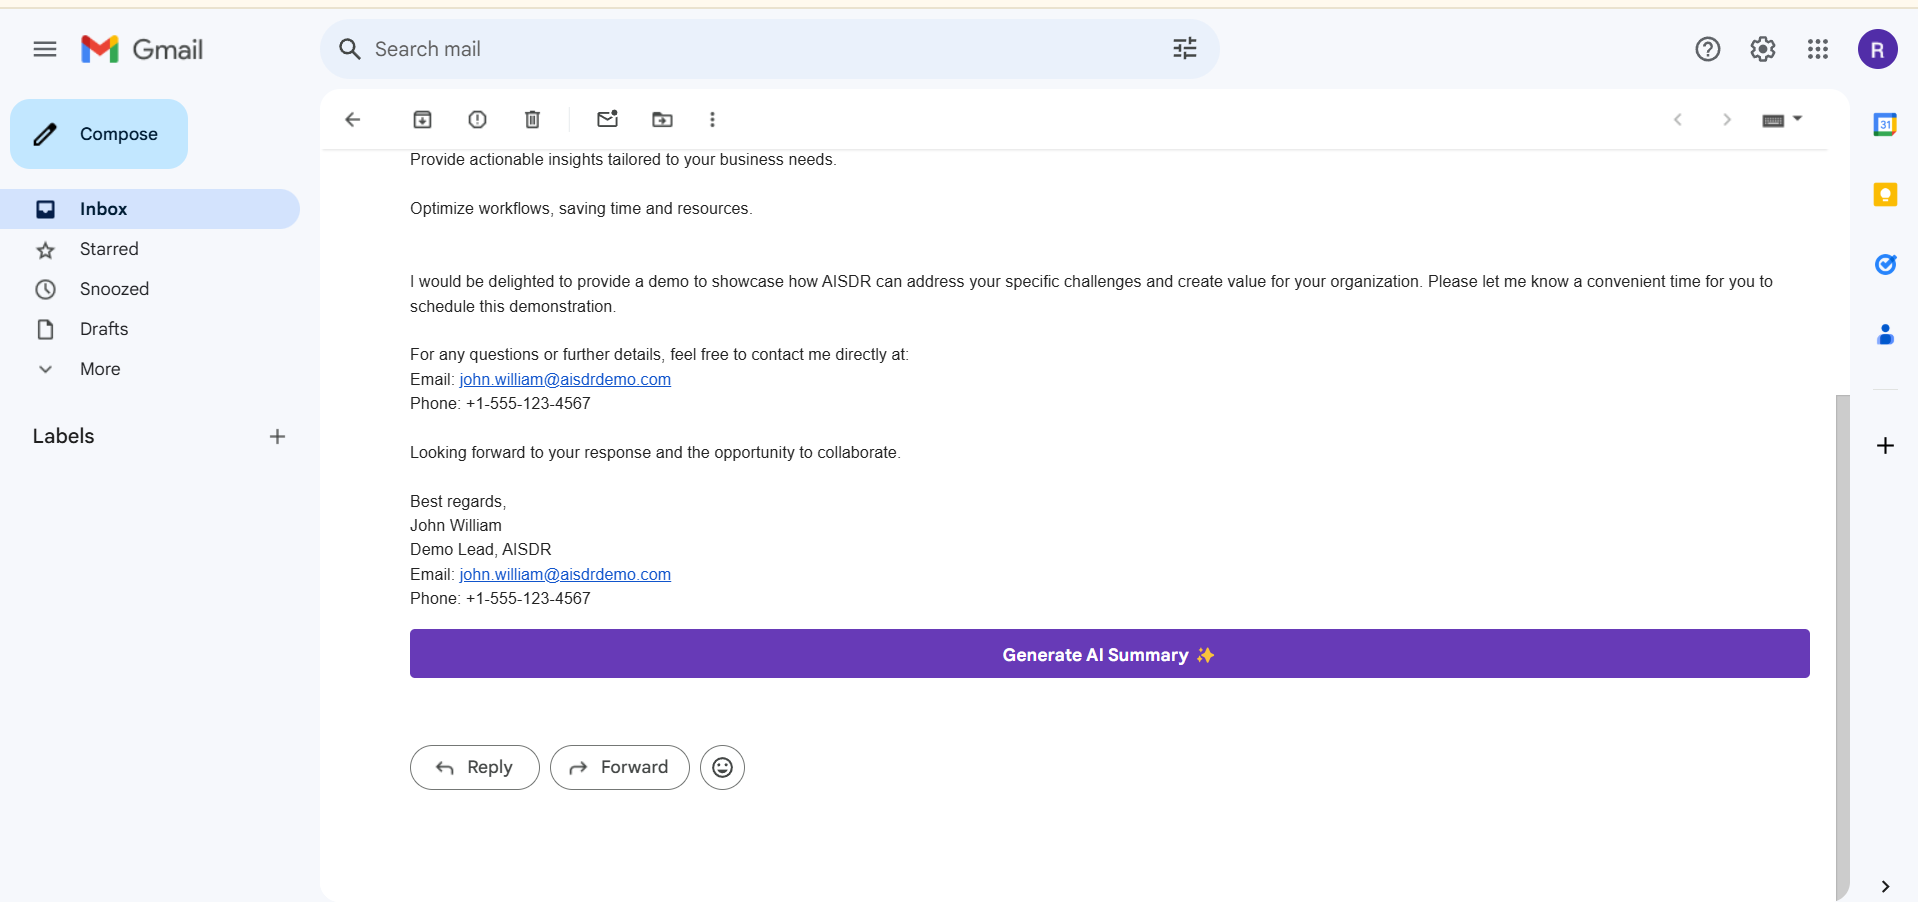The image size is (1918, 902).
Task: Click "Looking forward to your response" line
Action: pos(655,453)
